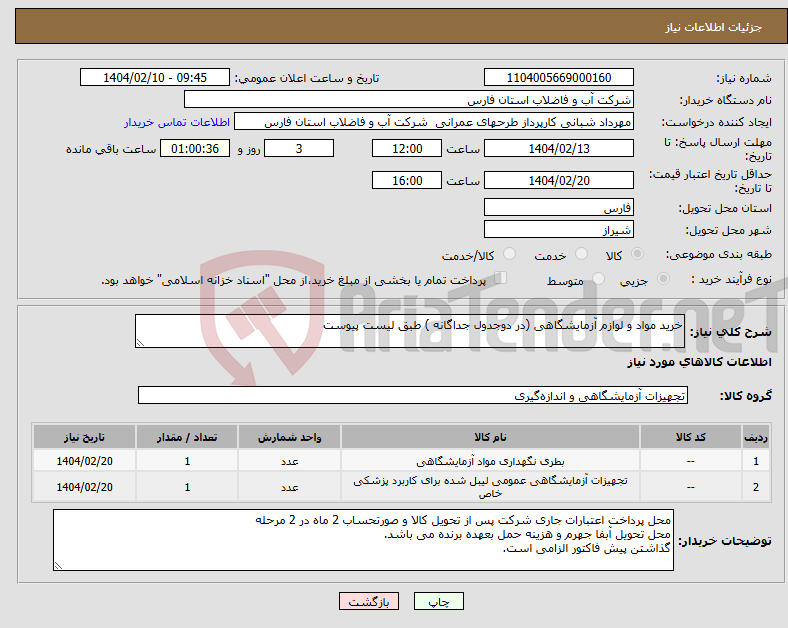Click the تاریخ نیاز column header
The image size is (788, 628).
tap(84, 437)
